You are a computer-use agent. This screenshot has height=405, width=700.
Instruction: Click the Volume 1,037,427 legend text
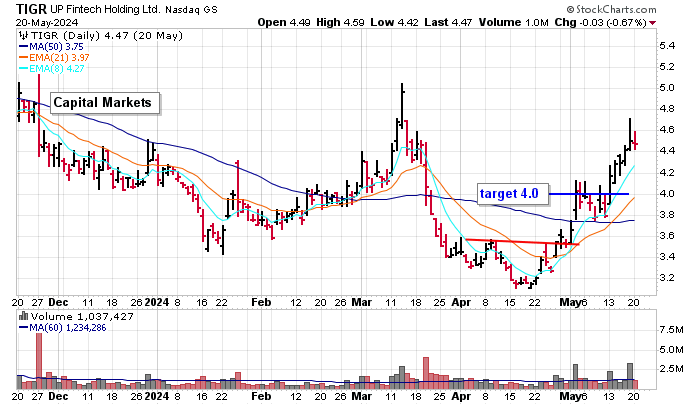(x=82, y=316)
